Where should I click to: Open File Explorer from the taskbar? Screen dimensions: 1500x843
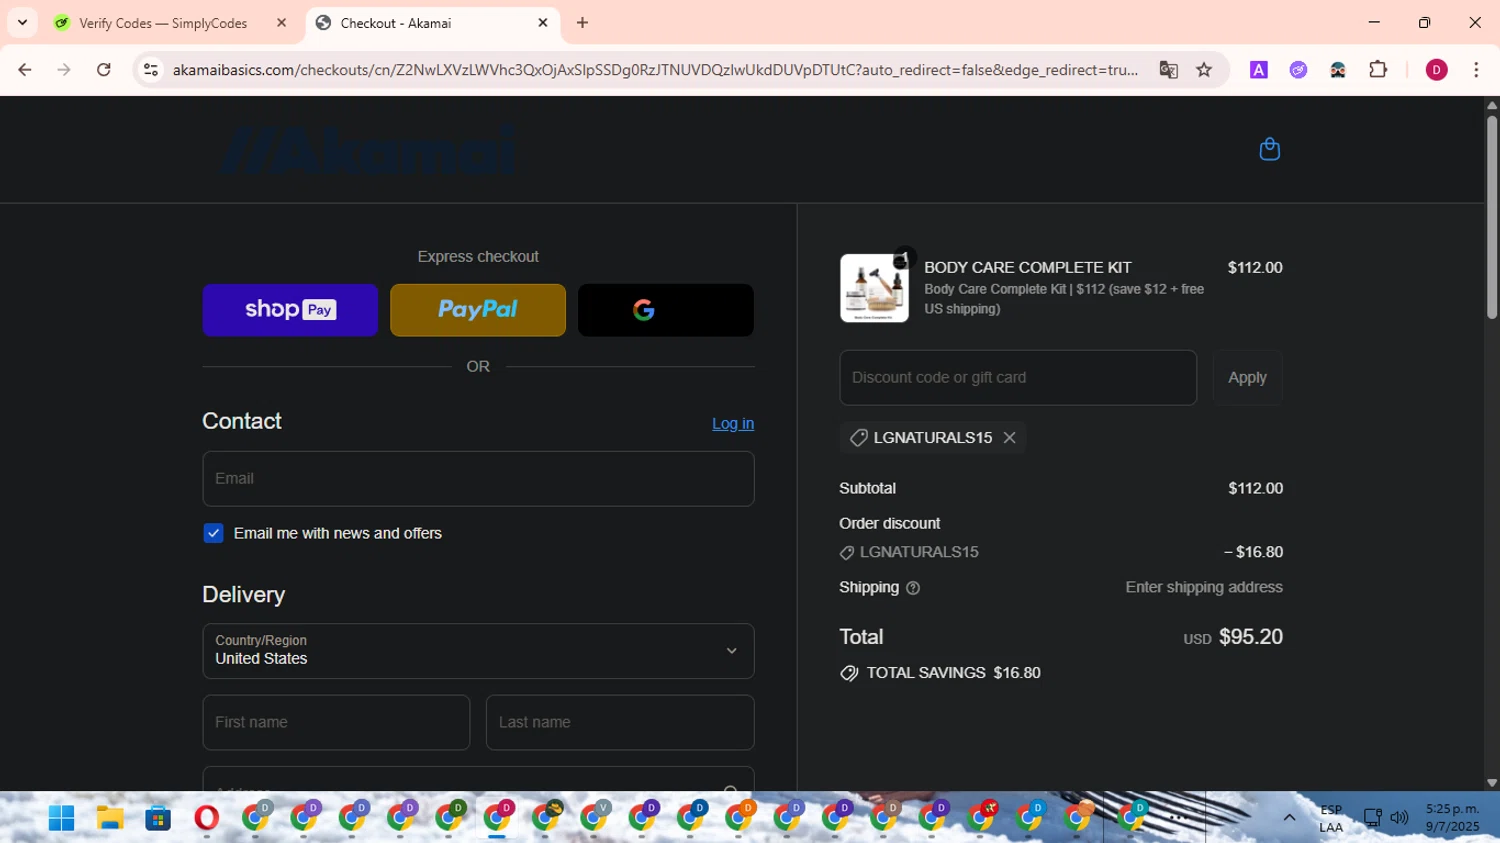pyautogui.click(x=110, y=818)
